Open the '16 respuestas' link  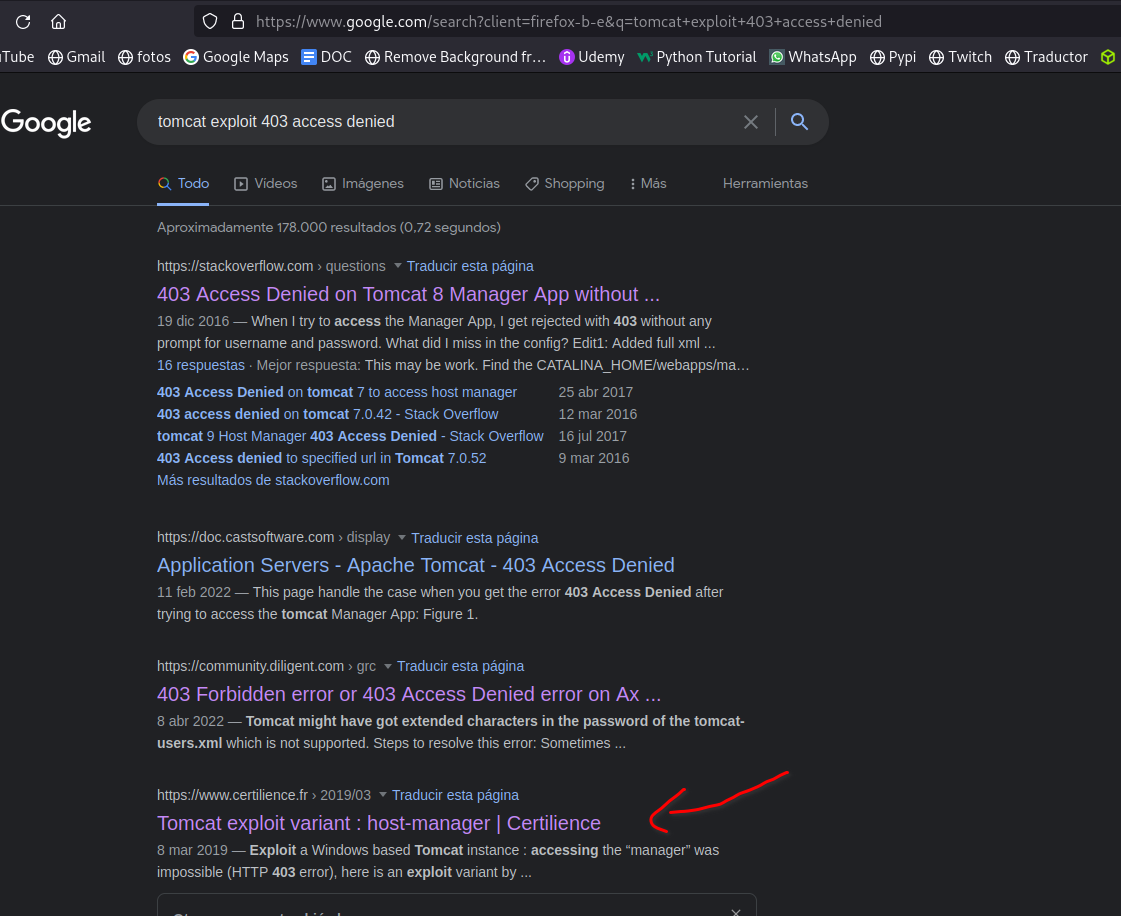coord(201,365)
